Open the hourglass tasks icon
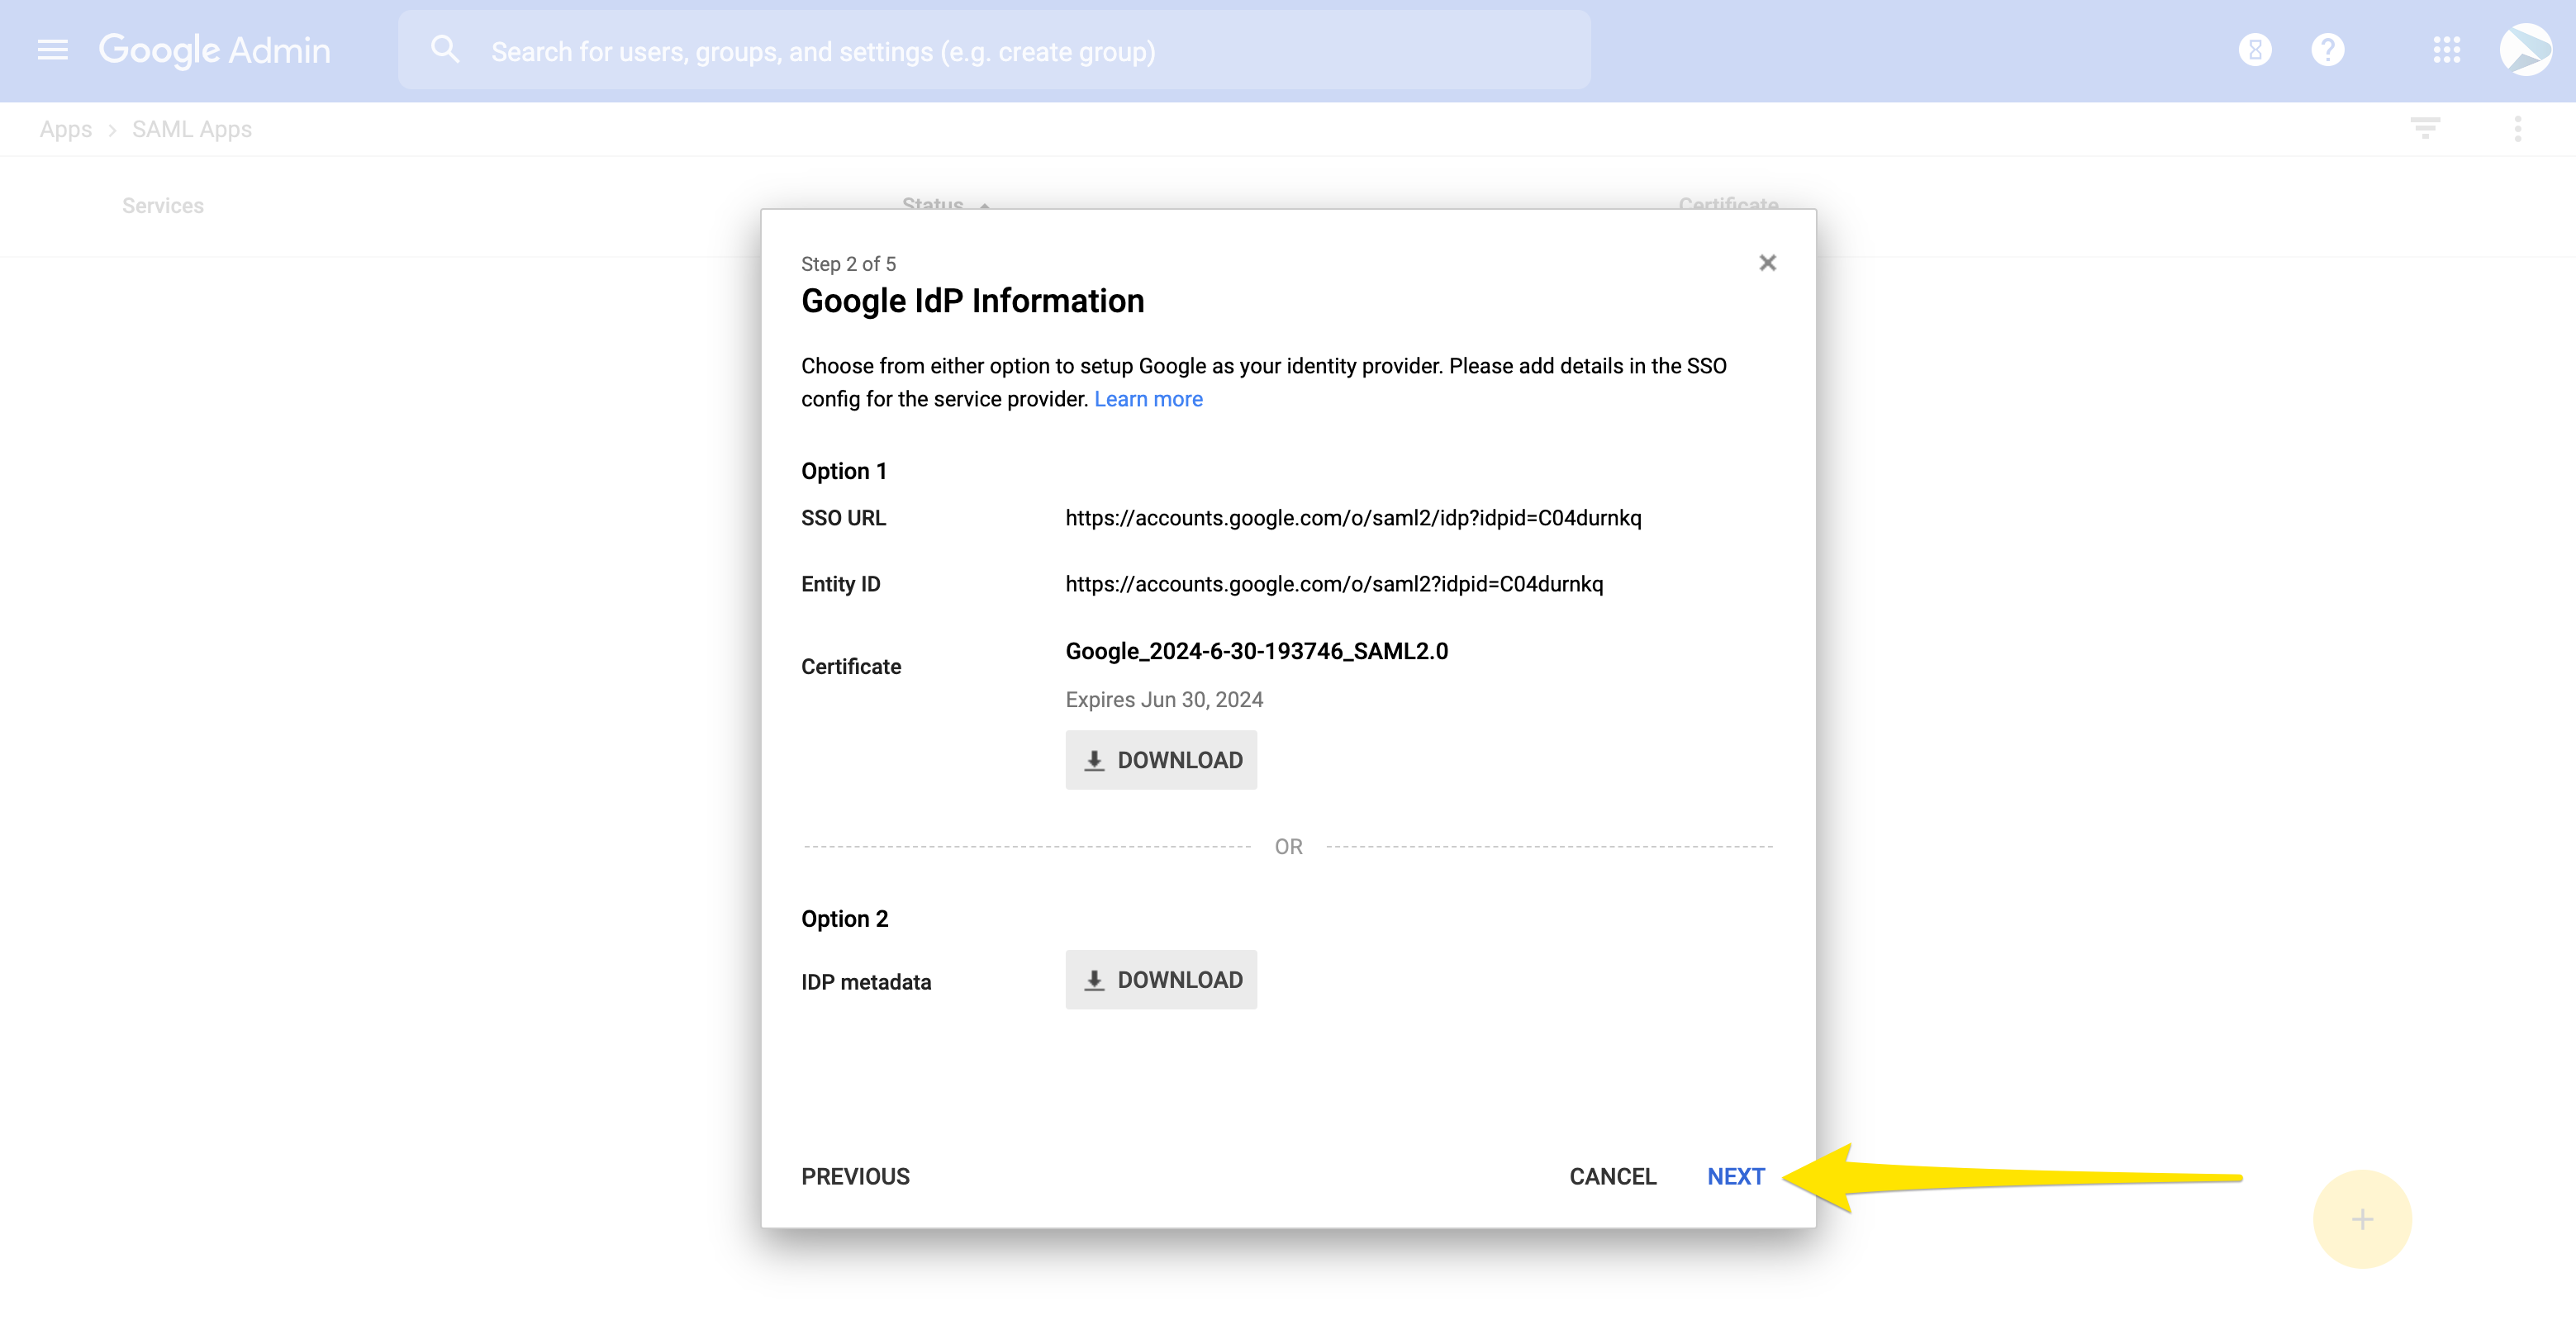 pos(2255,50)
